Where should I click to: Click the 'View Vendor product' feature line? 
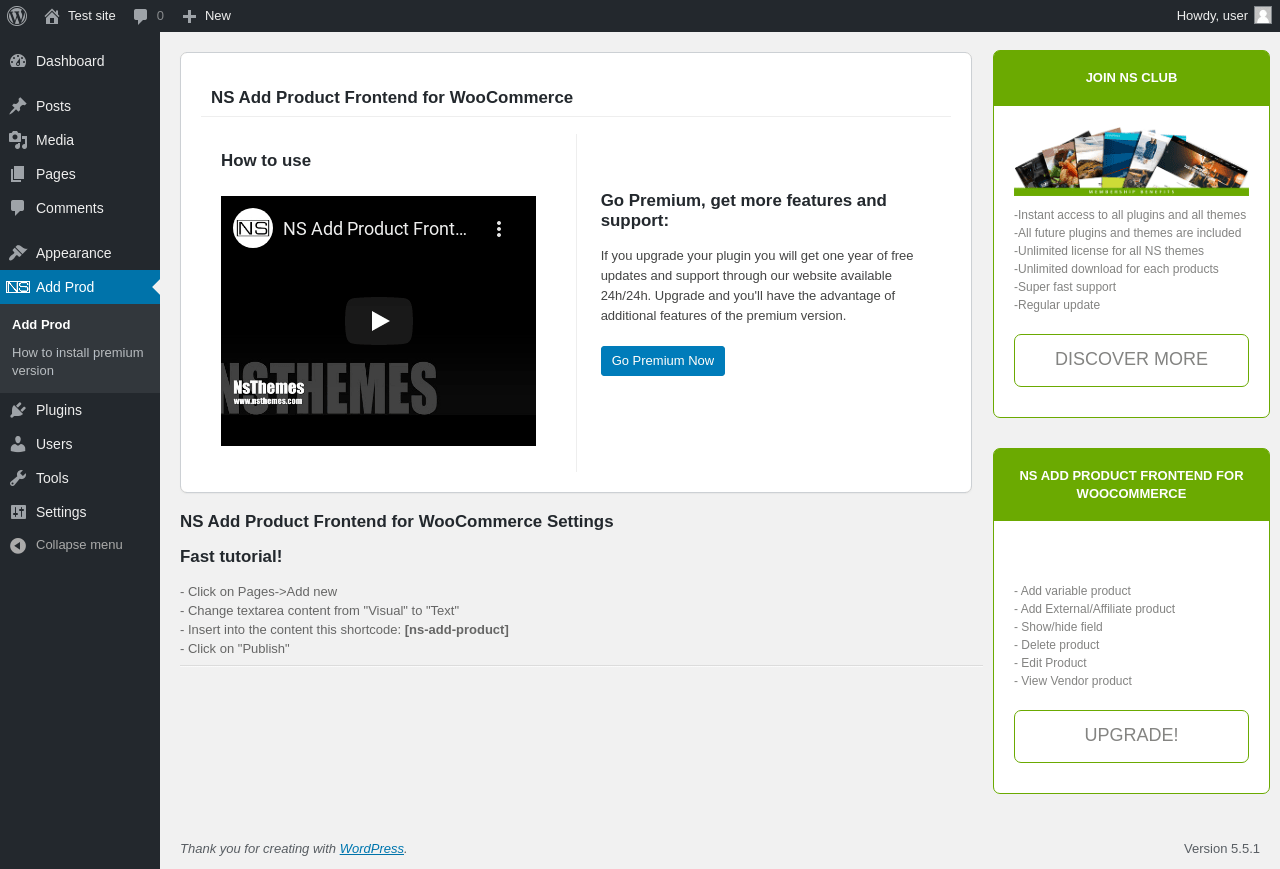pyautogui.click(x=1073, y=681)
